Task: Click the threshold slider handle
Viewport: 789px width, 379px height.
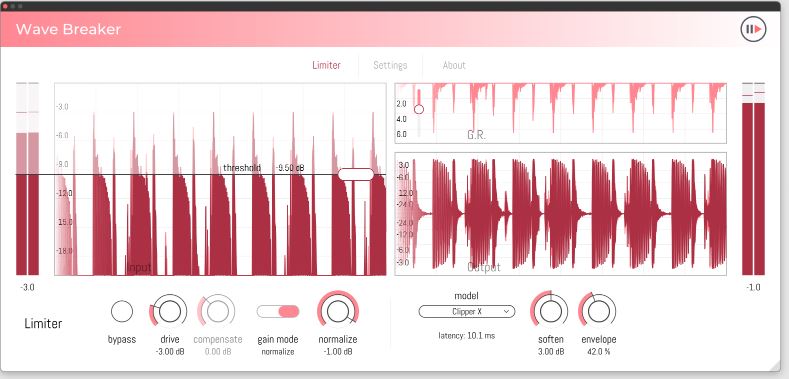Action: point(356,174)
